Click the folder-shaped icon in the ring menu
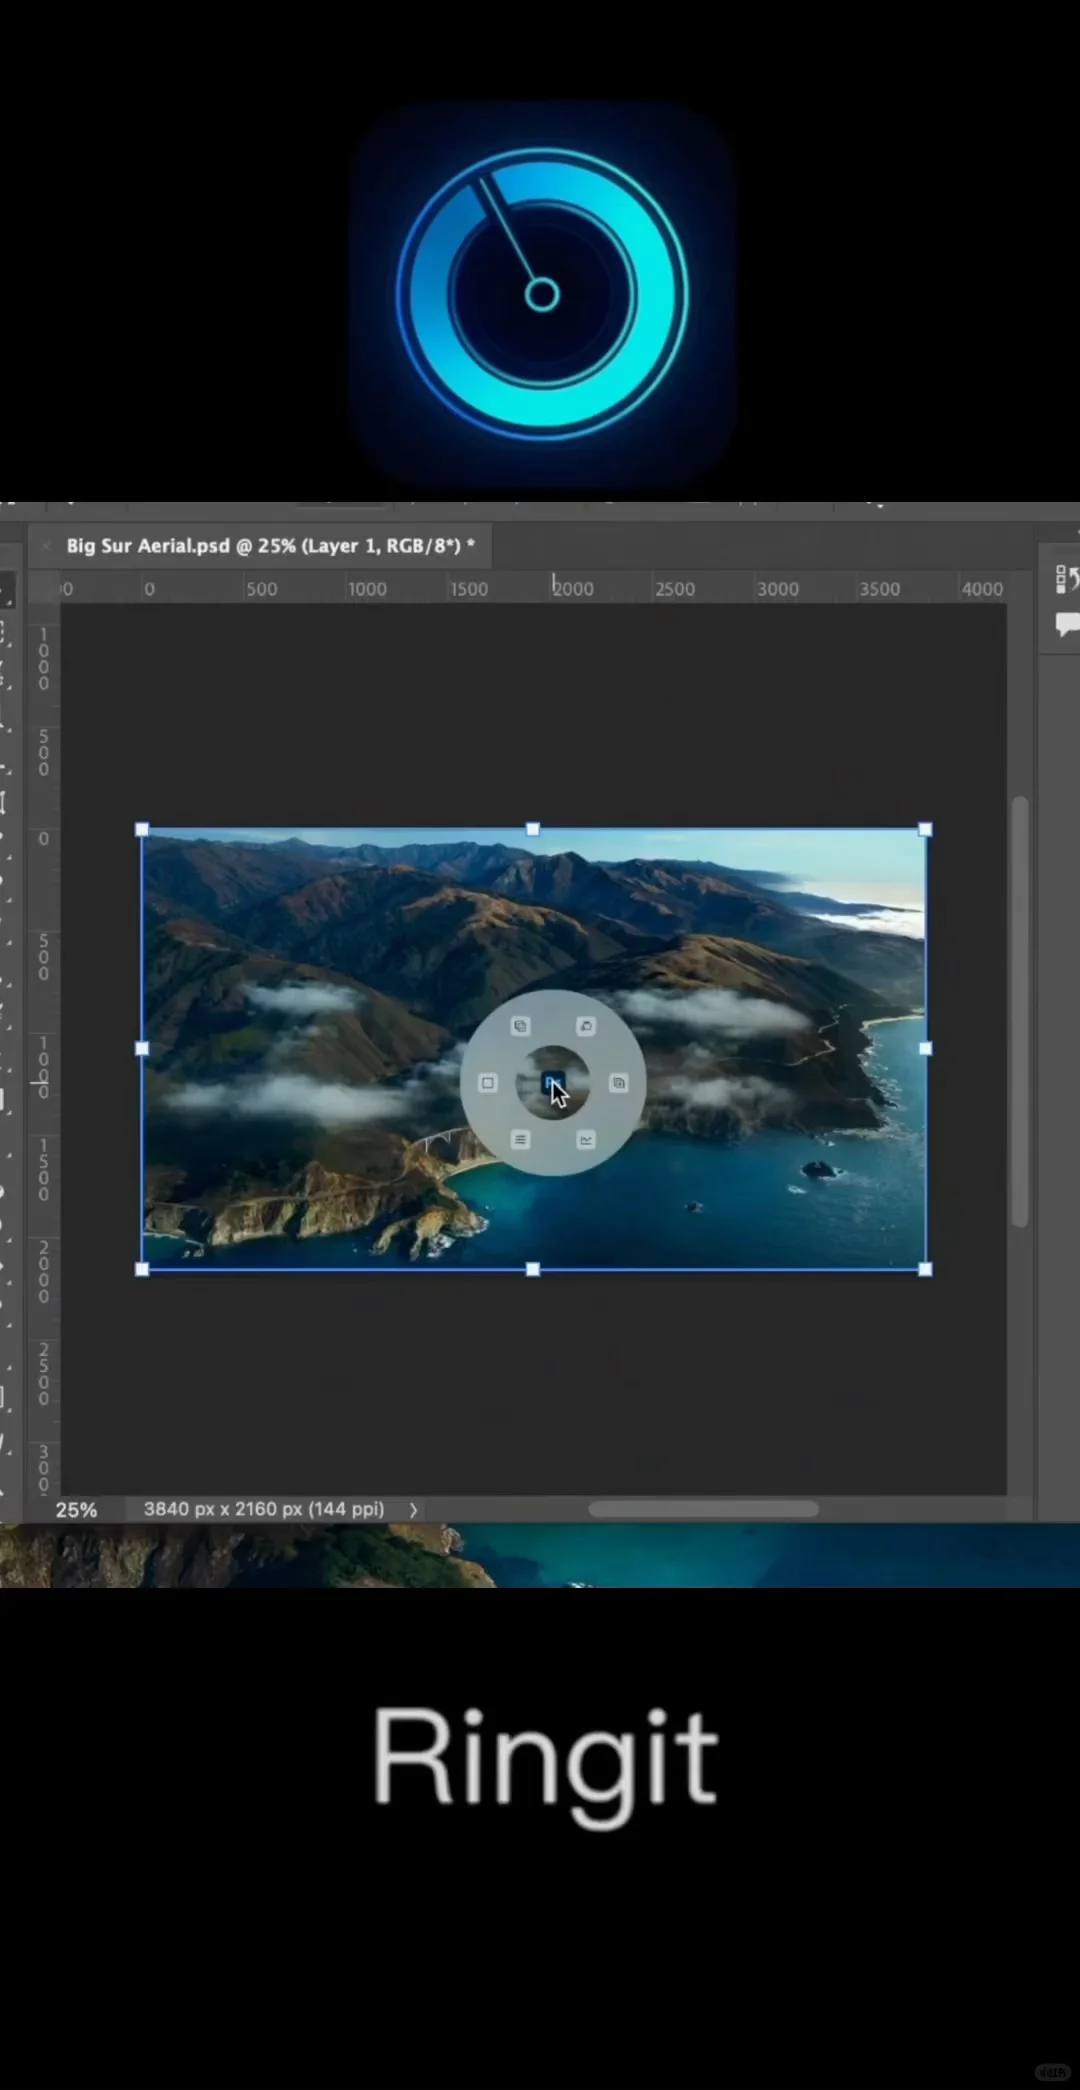This screenshot has height=2090, width=1080. (586, 1026)
